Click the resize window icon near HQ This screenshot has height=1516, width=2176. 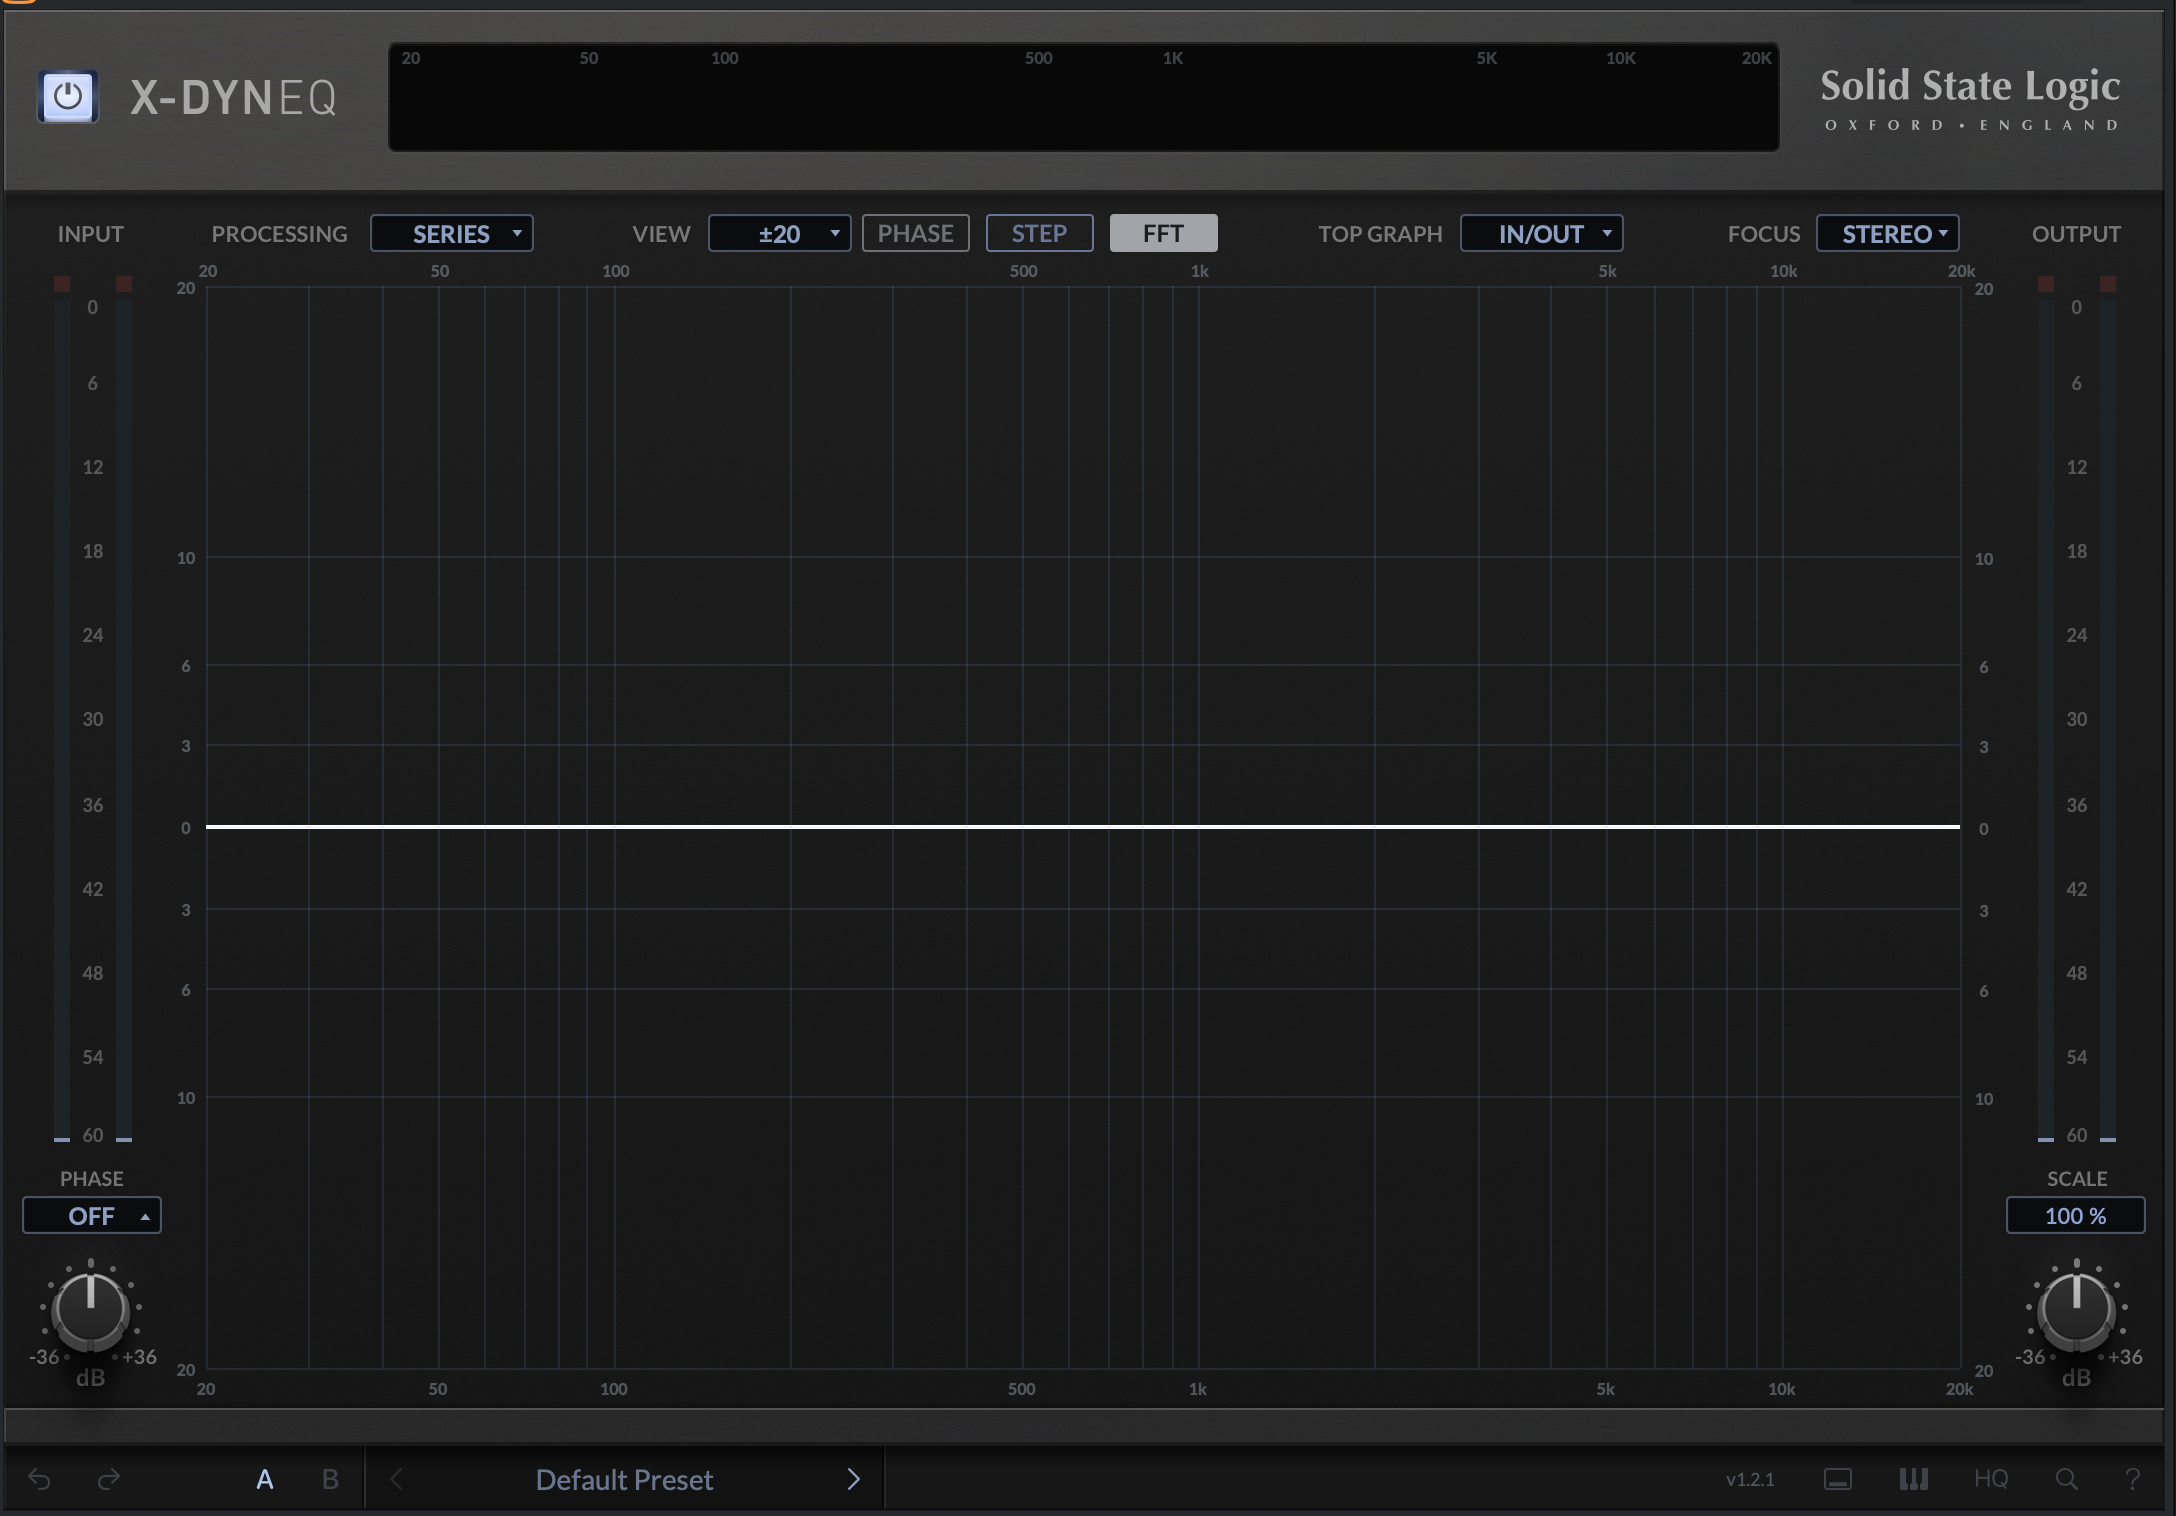click(1840, 1480)
